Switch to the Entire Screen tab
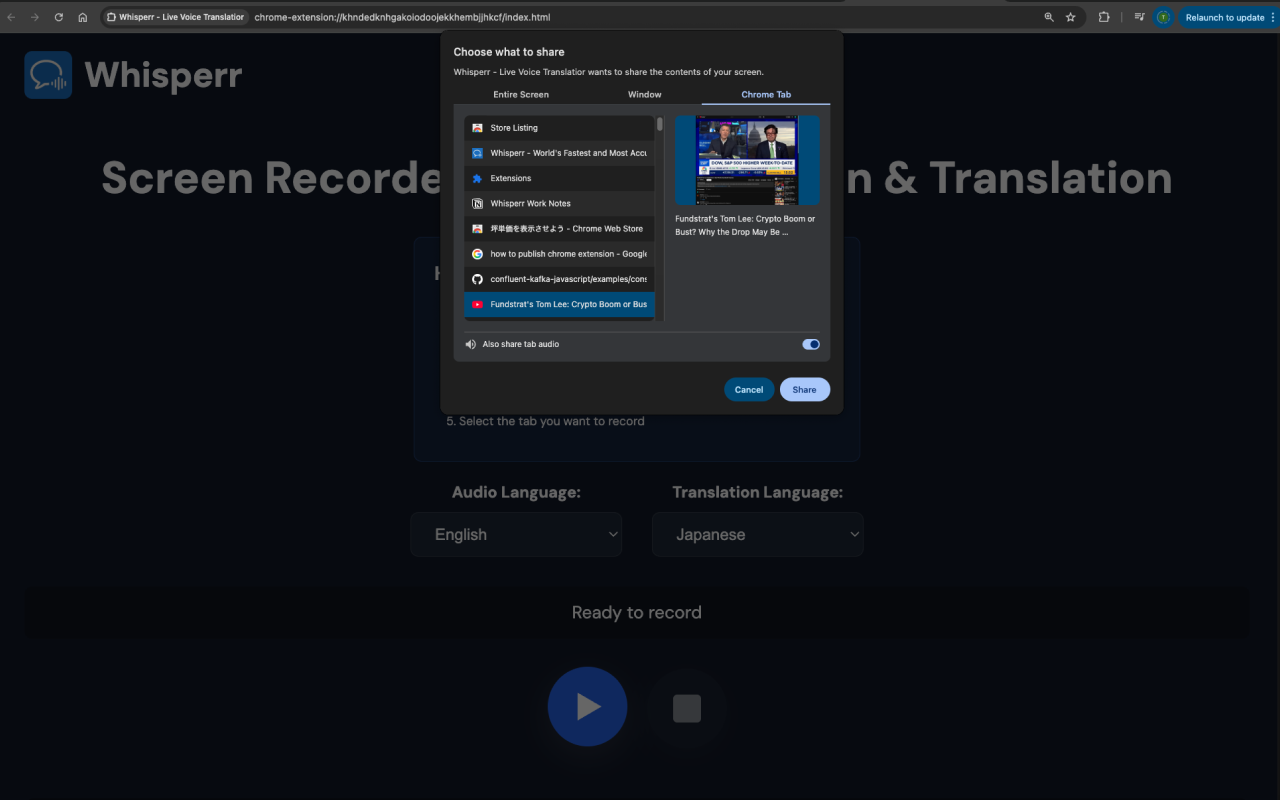The image size is (1280, 800). [521, 94]
